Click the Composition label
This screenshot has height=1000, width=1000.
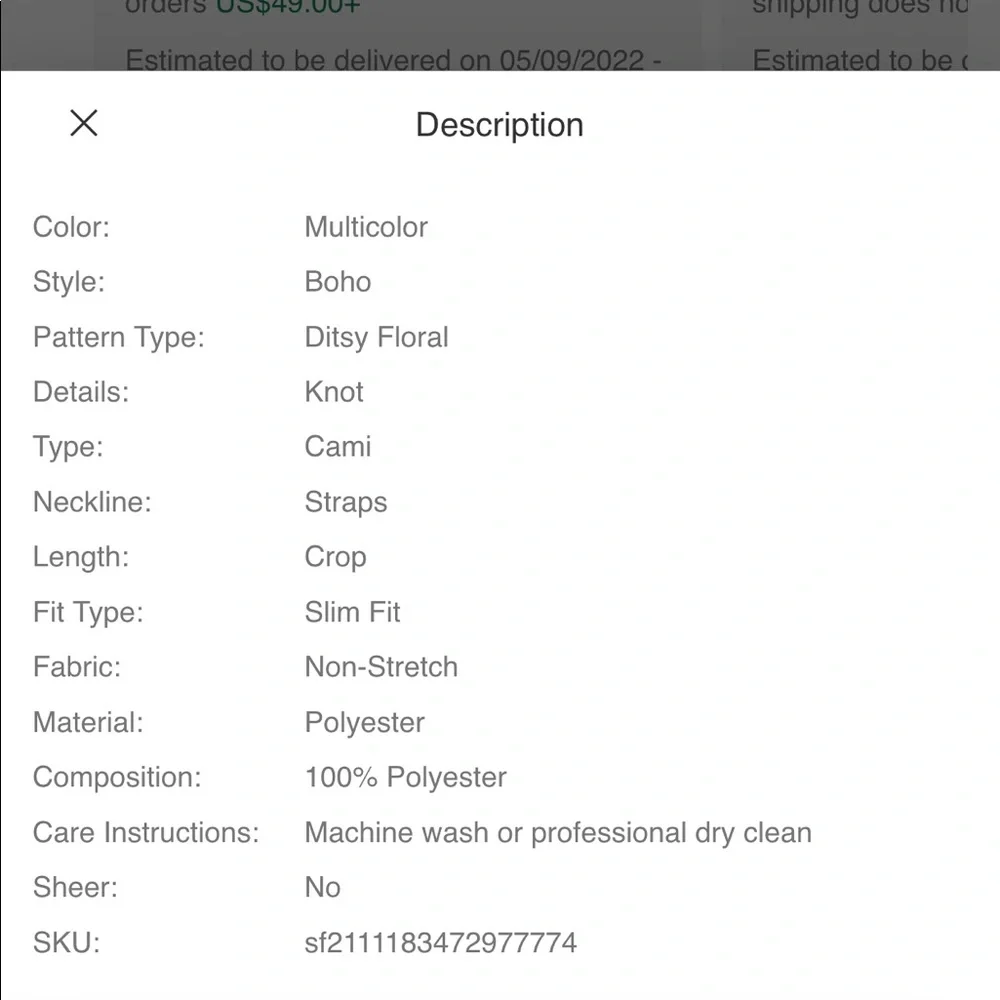[x=117, y=777]
